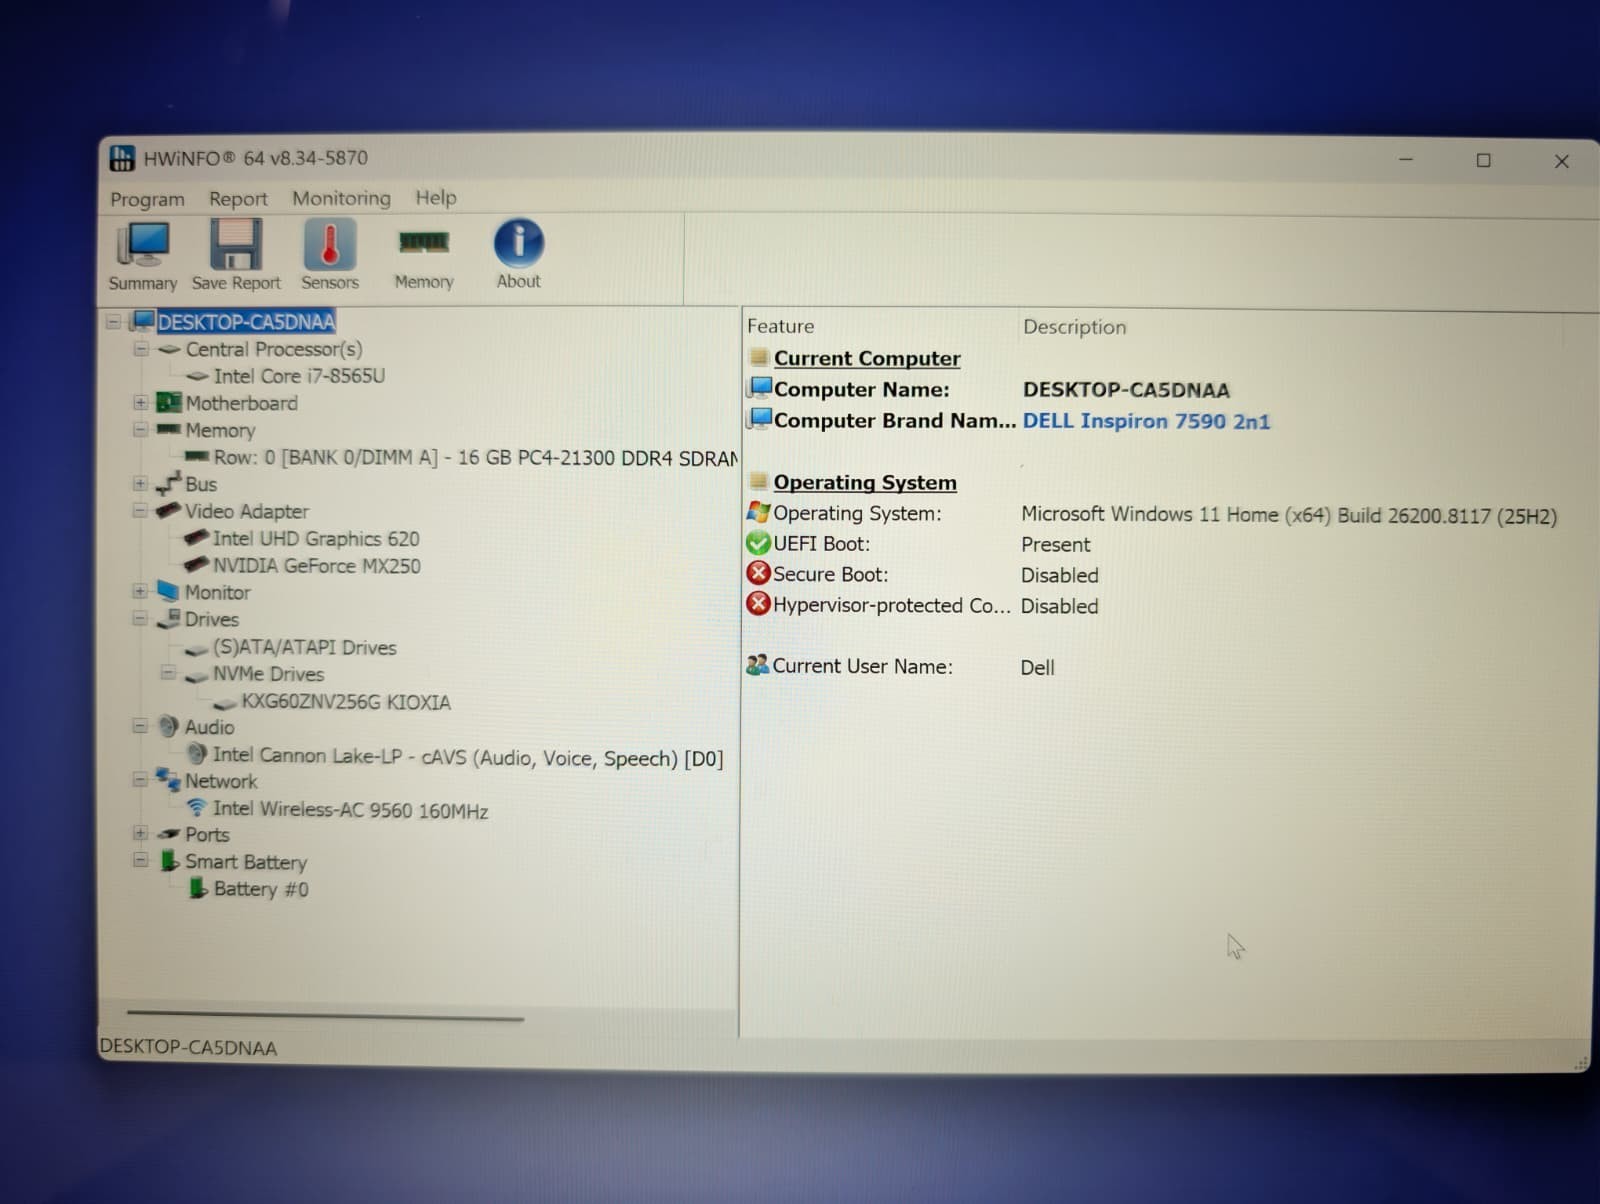Click the tree panel horizontal scrollbar
1600x1204 pixels.
(x=325, y=1017)
